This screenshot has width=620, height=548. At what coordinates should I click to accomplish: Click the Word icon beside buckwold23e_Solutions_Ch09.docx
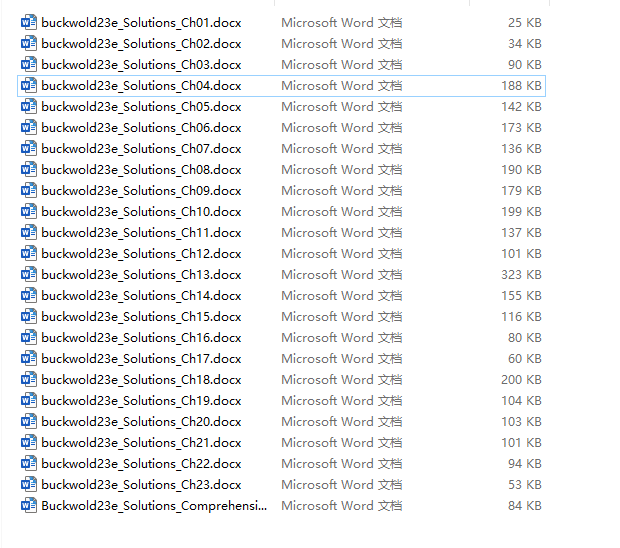pos(29,190)
